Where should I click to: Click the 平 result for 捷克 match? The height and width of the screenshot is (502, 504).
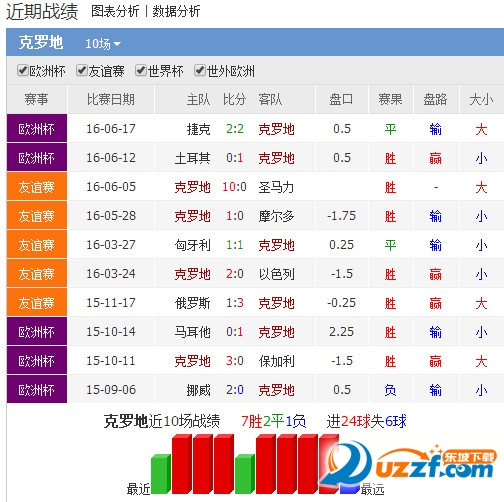point(390,129)
